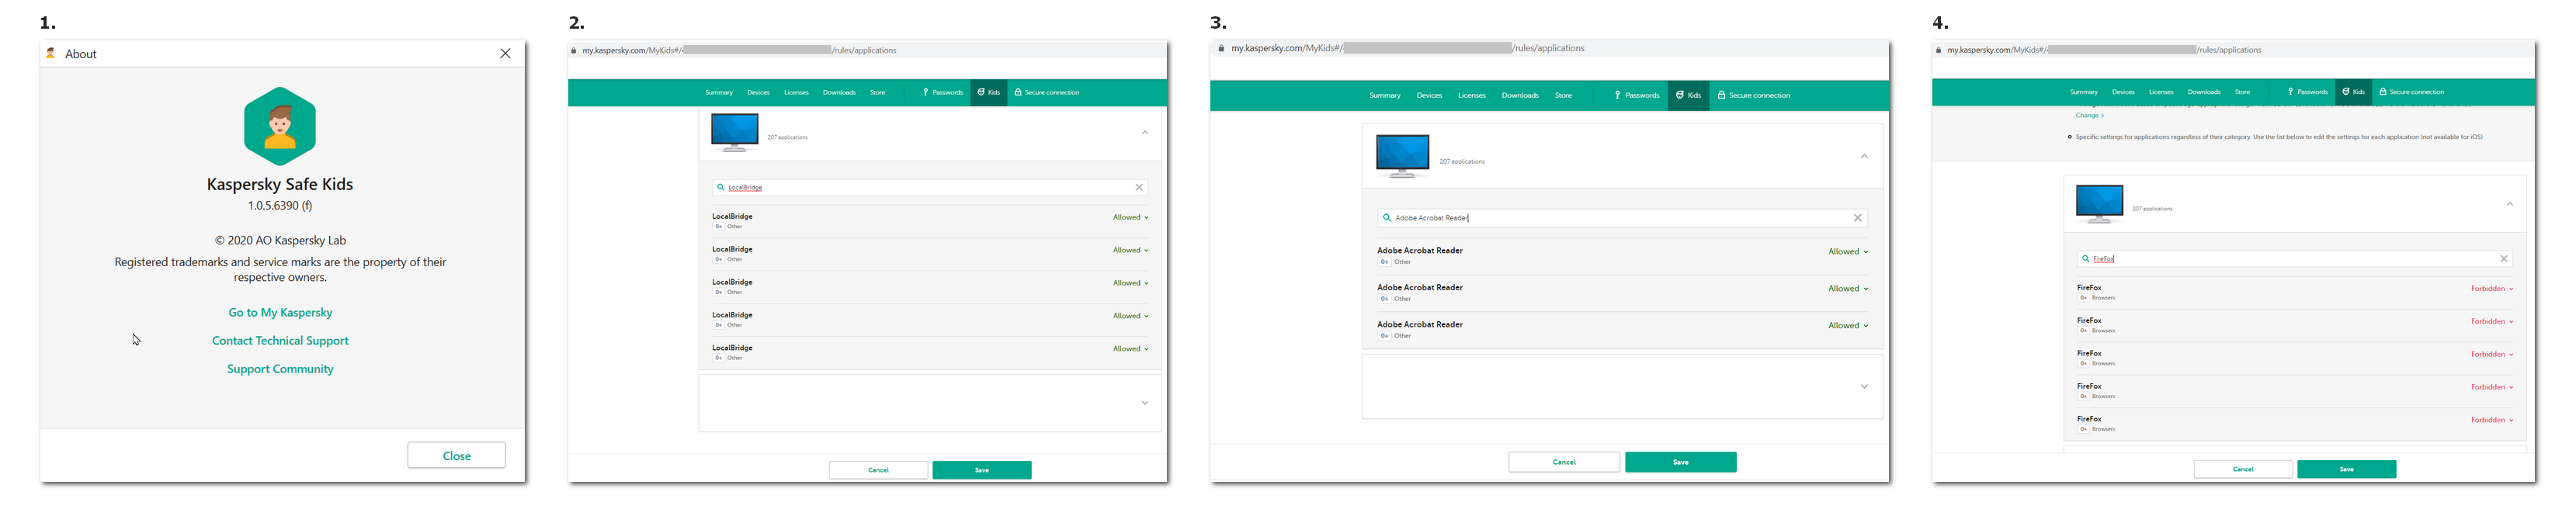
Task: Click Cancel in the Adobe Acrobat window
Action: pos(1564,462)
